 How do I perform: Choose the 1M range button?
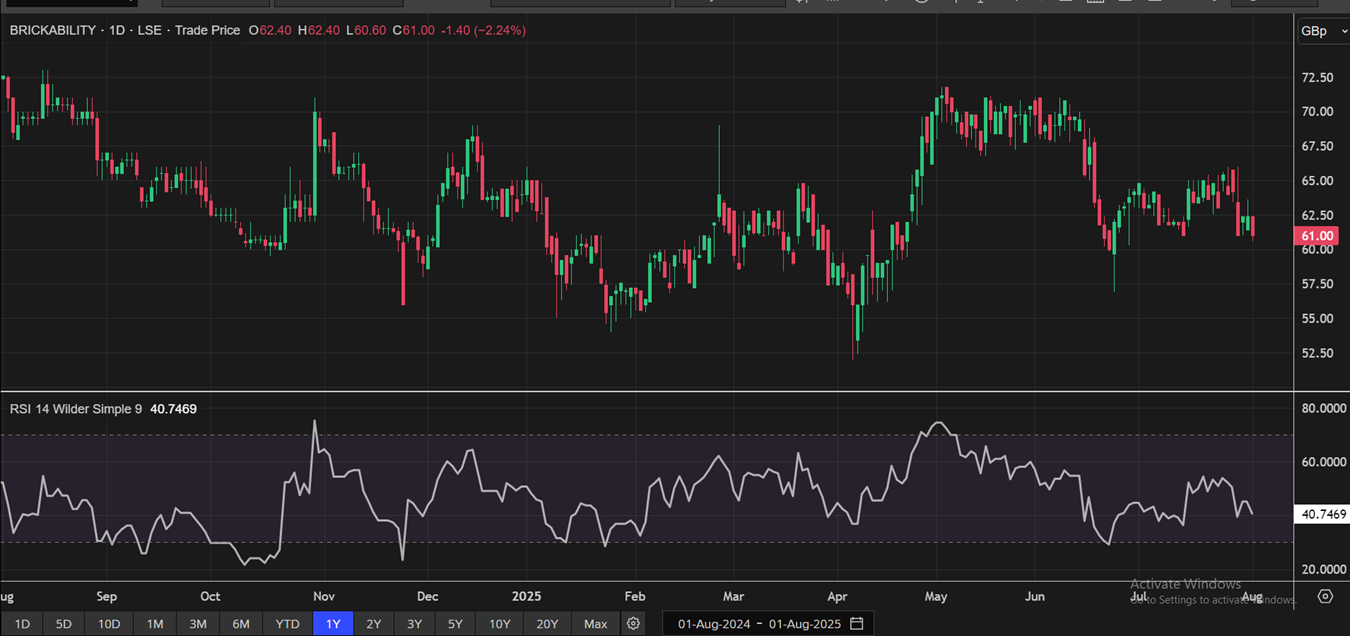click(155, 624)
